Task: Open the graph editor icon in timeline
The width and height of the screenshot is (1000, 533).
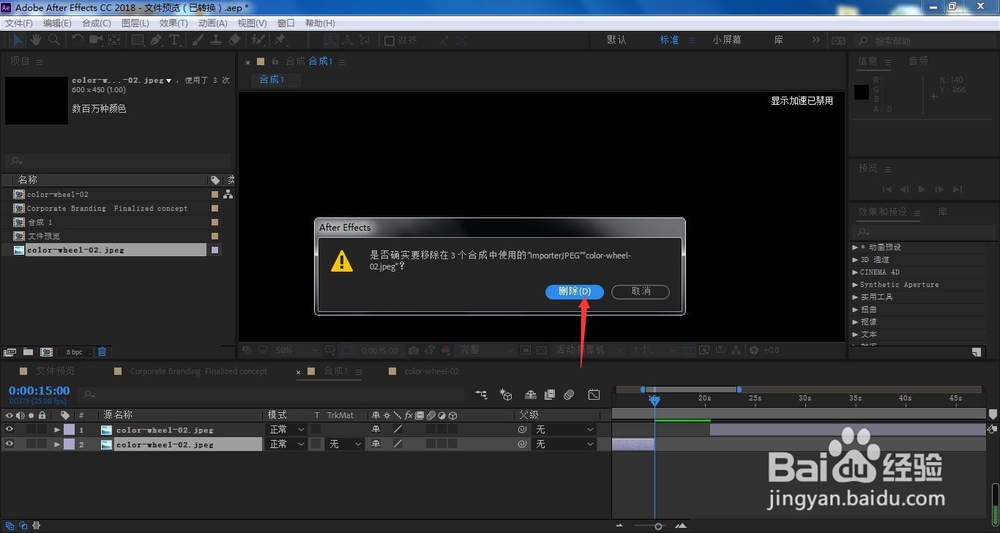Action: (x=594, y=395)
